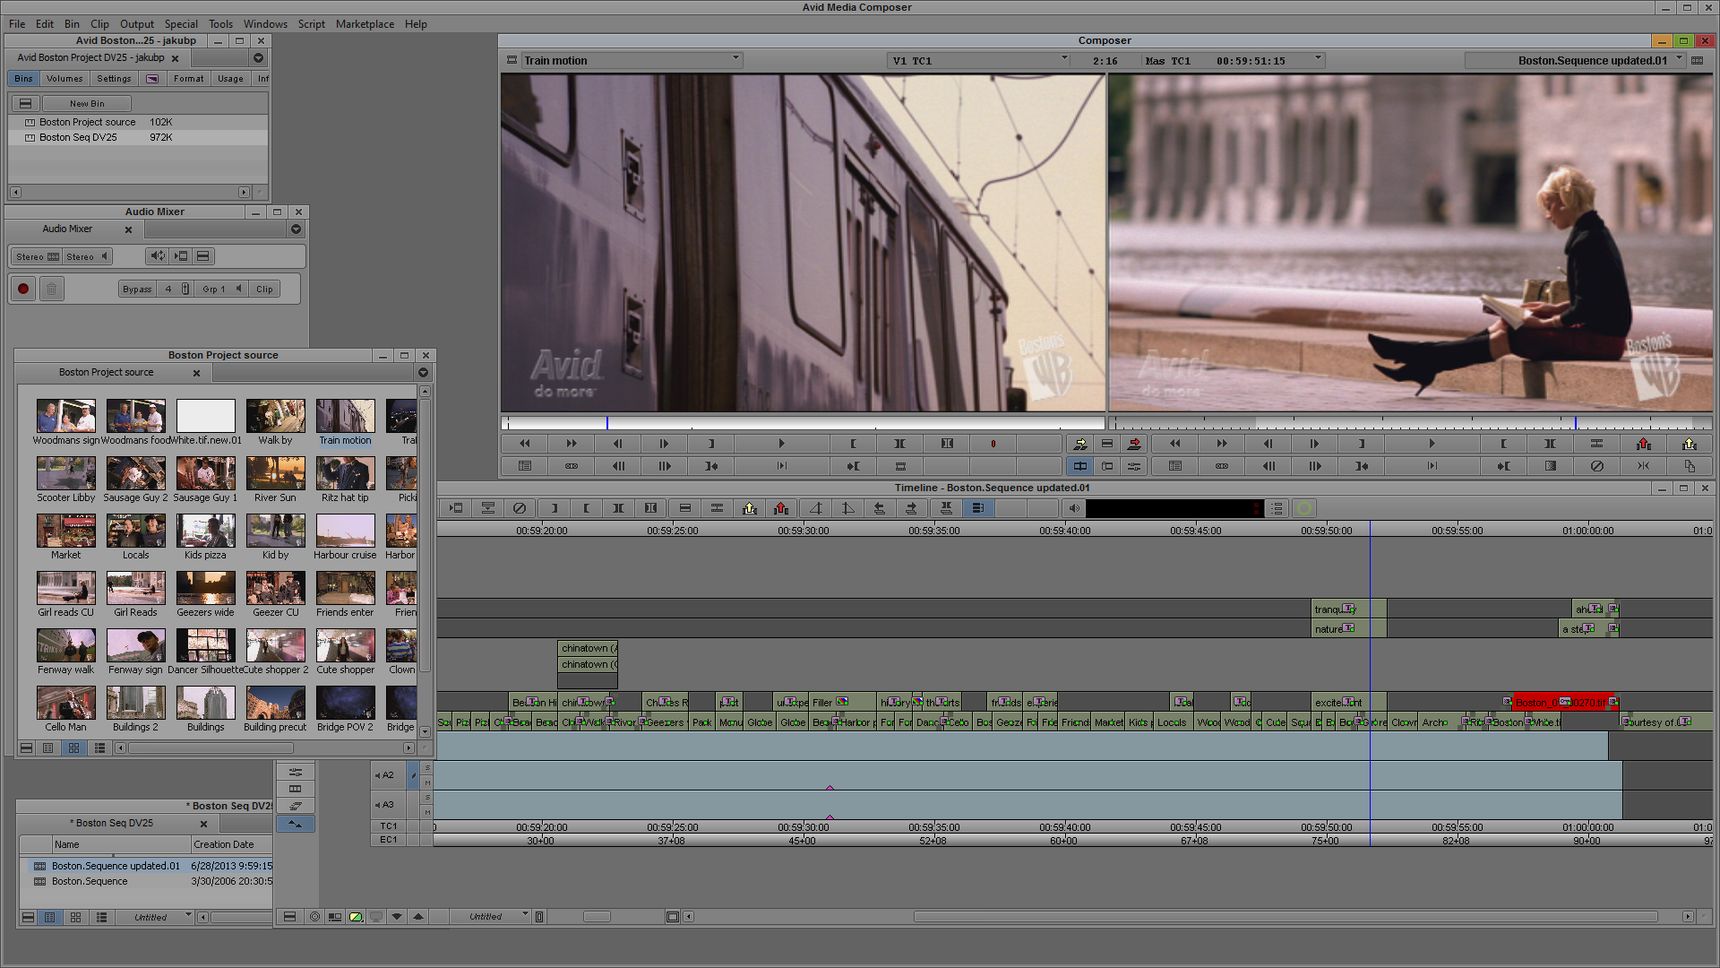
Task: Mark Clip in the source monitor
Action: point(900,444)
